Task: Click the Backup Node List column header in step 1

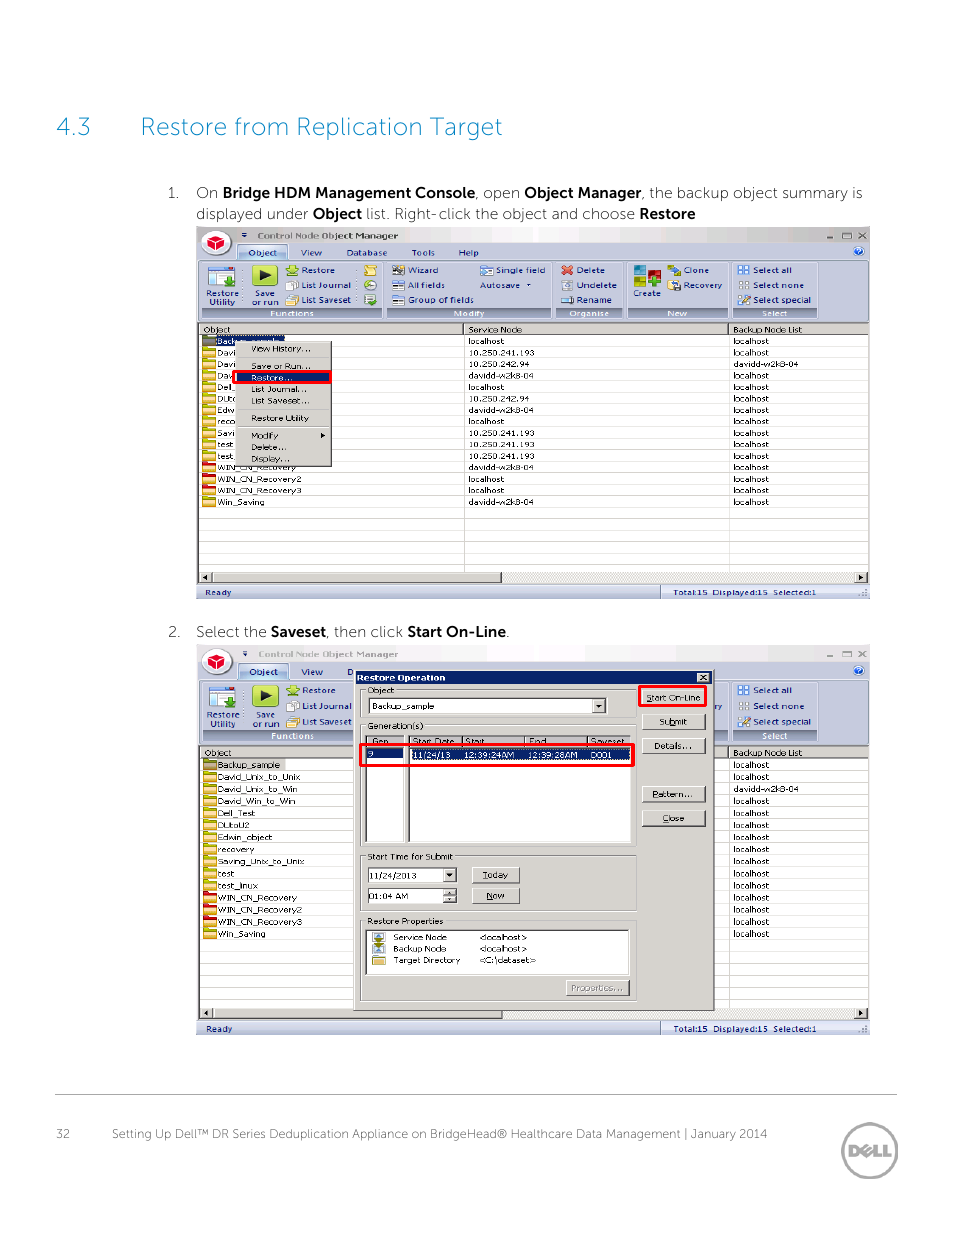Action: pos(798,329)
